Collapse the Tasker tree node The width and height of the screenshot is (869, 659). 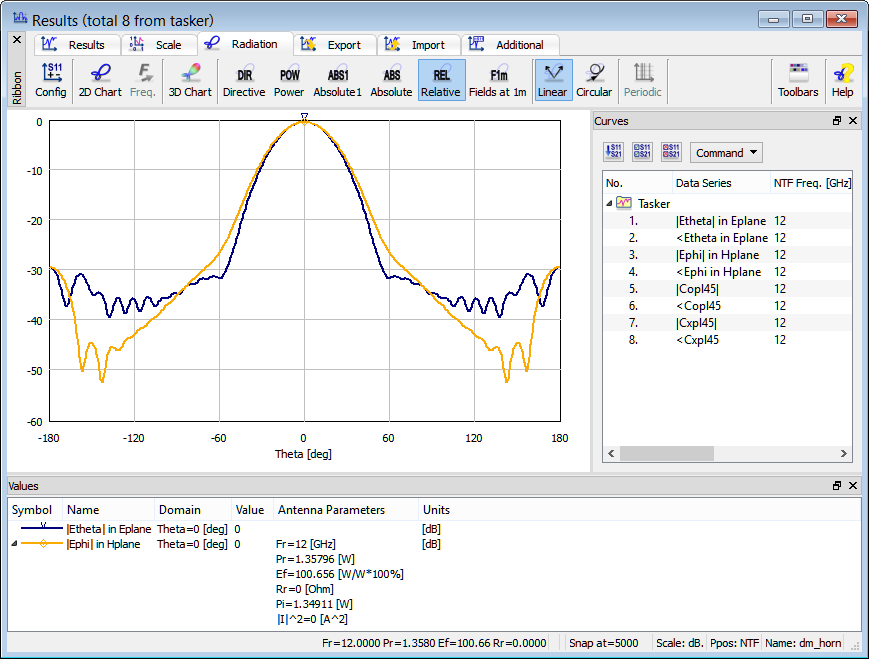[x=609, y=203]
